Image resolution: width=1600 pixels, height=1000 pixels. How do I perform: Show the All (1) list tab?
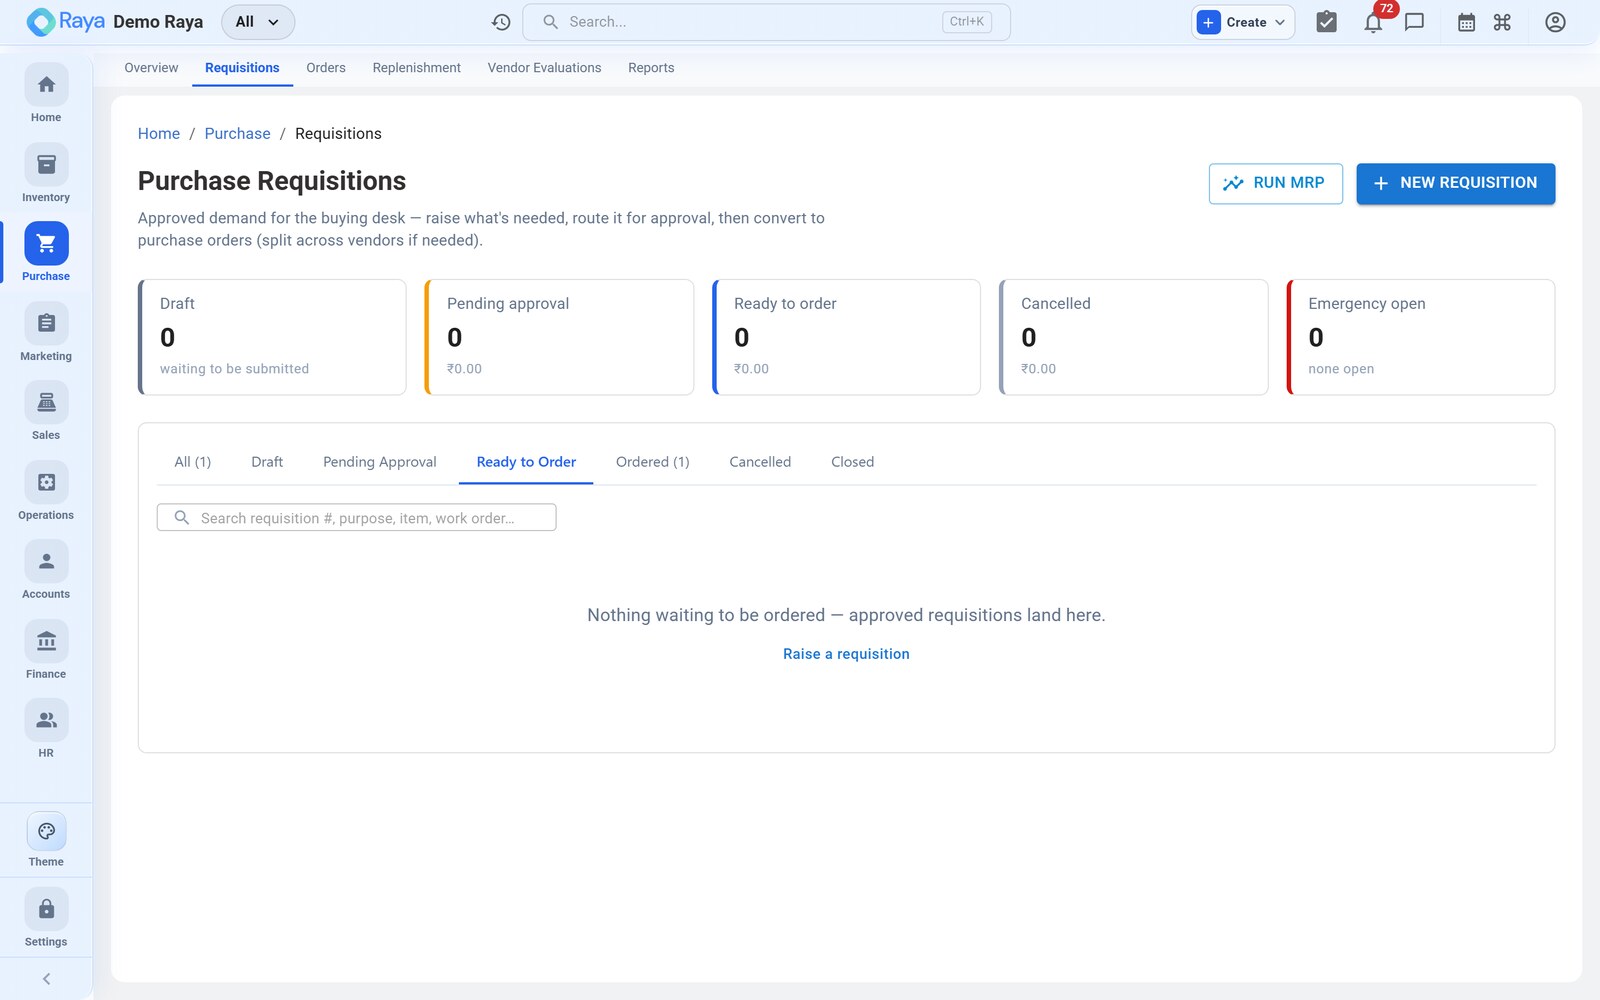(193, 462)
